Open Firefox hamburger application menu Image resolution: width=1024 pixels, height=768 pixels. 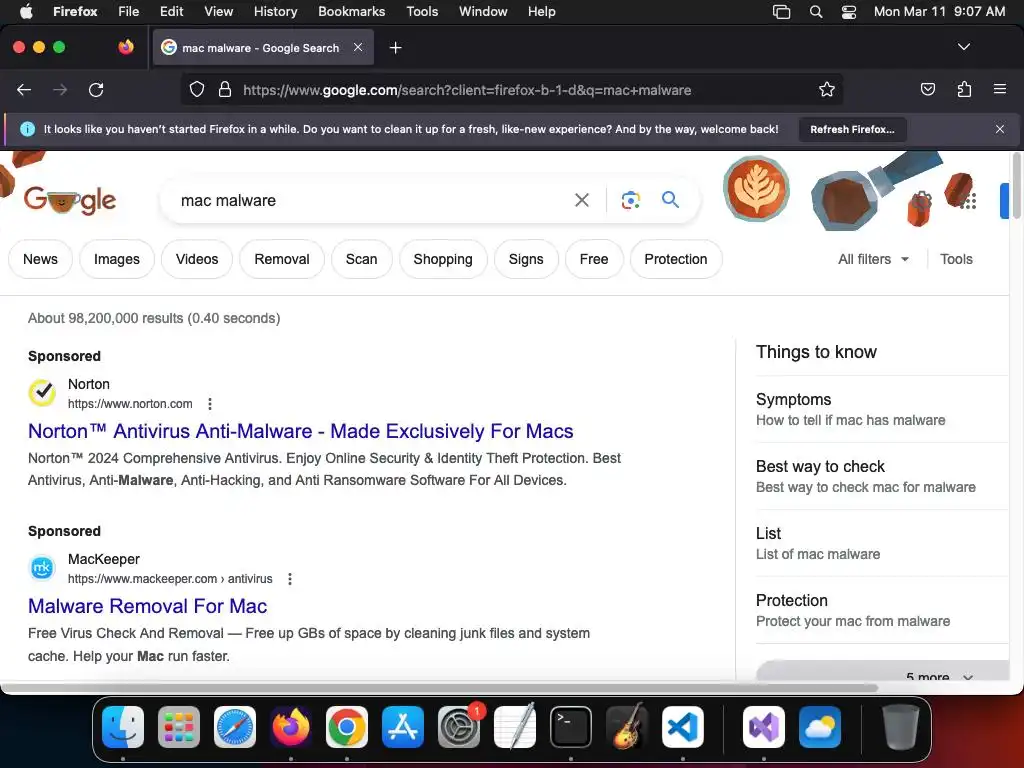(999, 89)
